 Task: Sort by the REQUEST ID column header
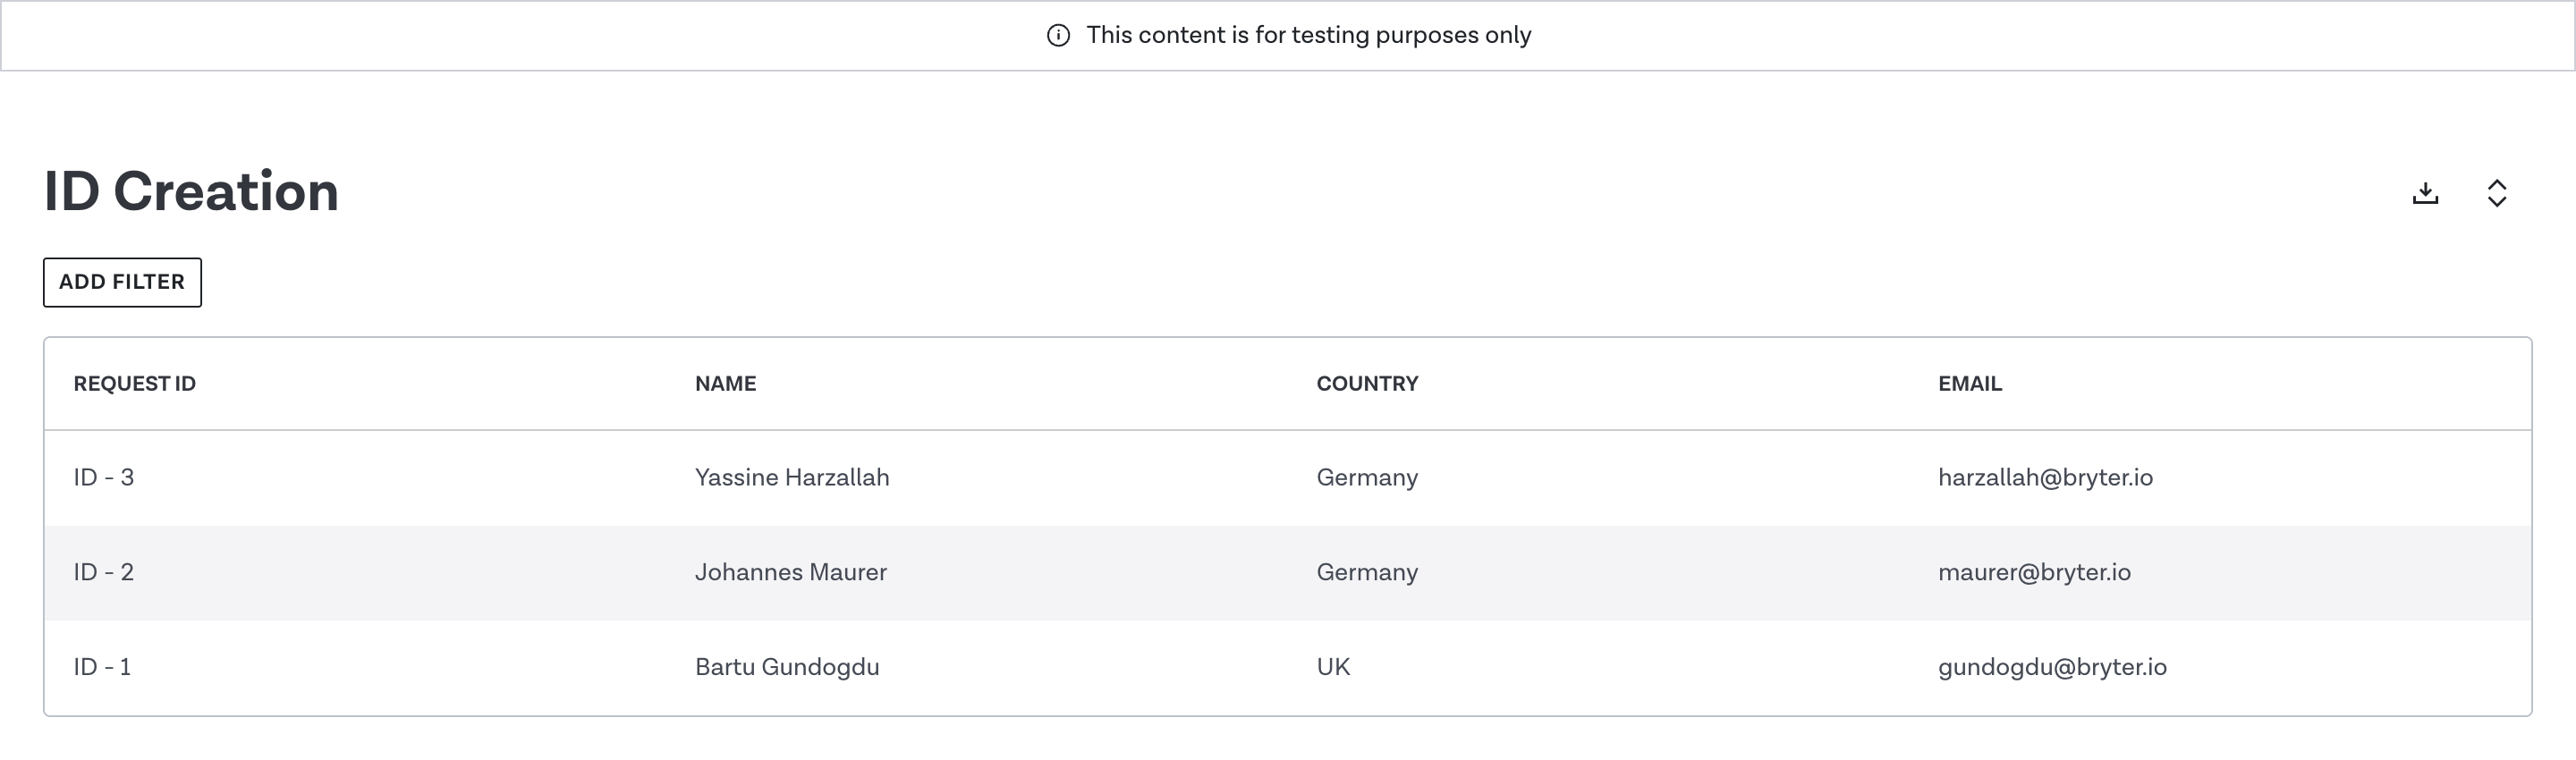click(x=134, y=384)
